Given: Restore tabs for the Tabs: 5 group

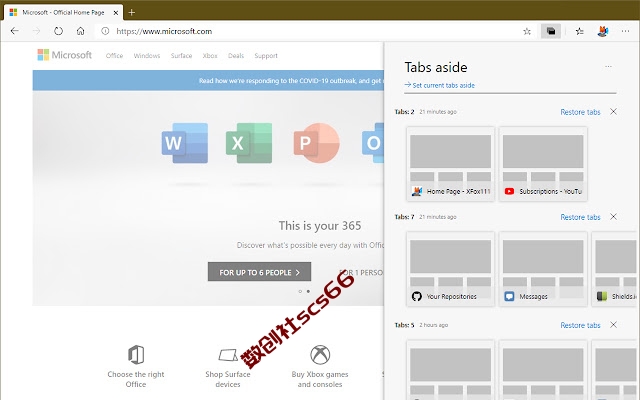Looking at the screenshot, I should coord(580,325).
